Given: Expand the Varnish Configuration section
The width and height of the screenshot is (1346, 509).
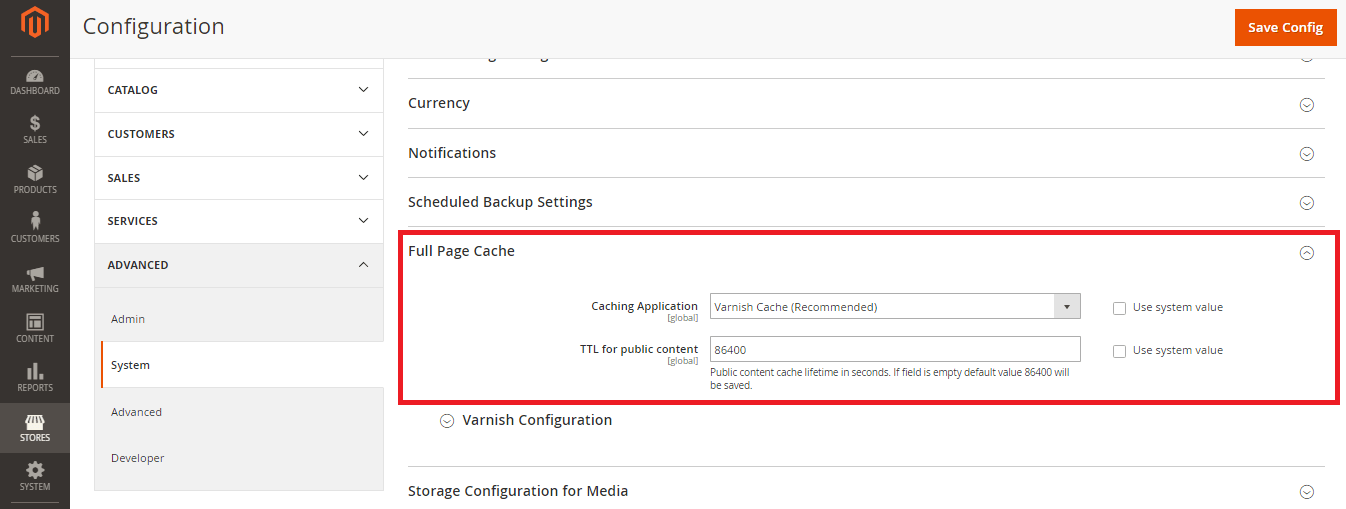Looking at the screenshot, I should 447,421.
